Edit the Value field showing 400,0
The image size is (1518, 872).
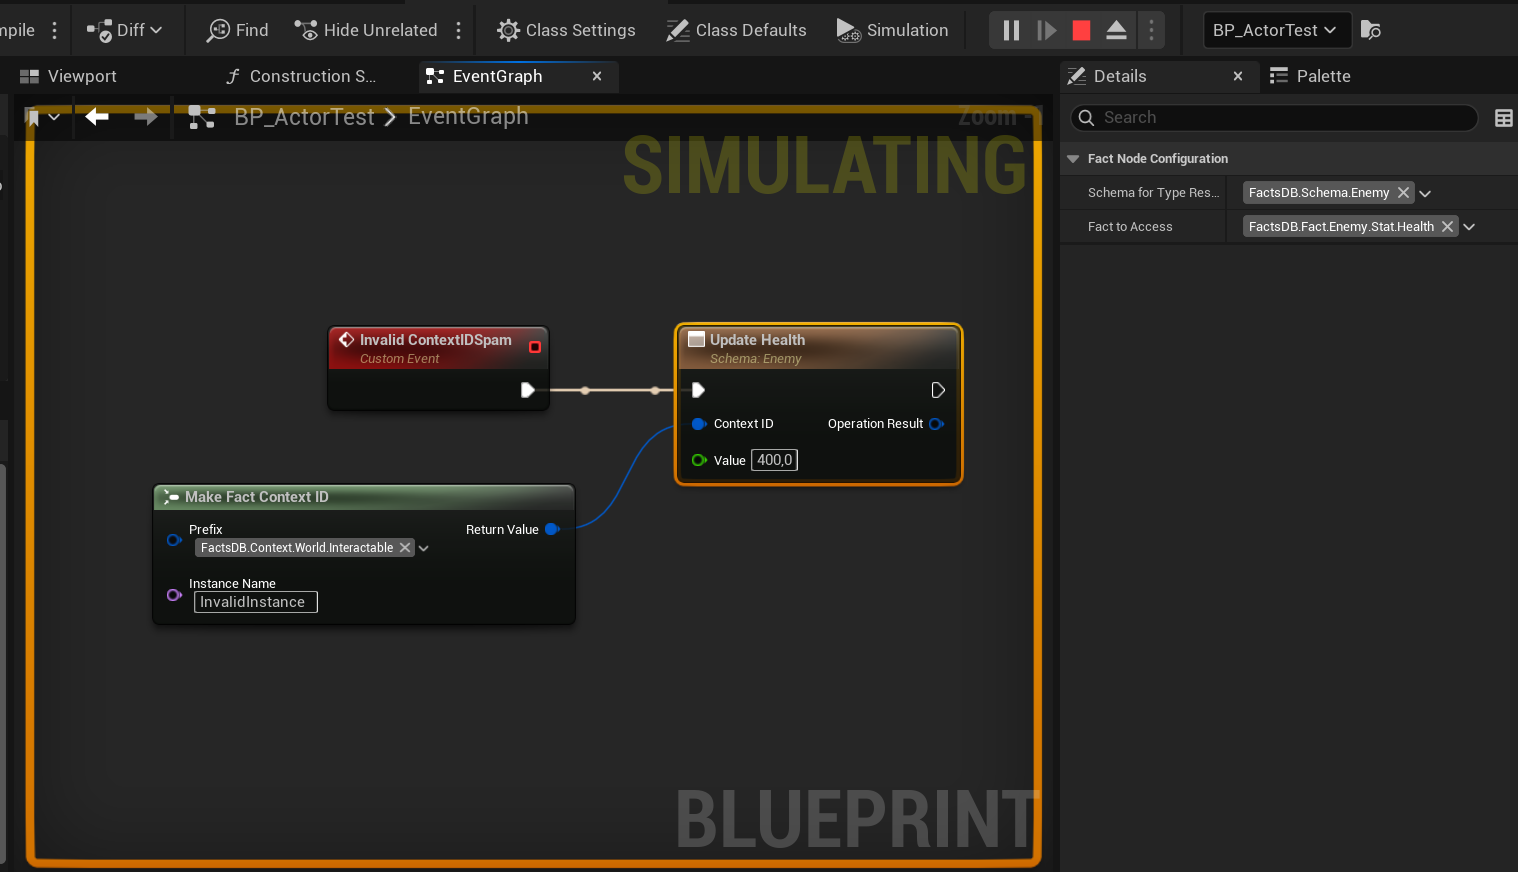[774, 460]
